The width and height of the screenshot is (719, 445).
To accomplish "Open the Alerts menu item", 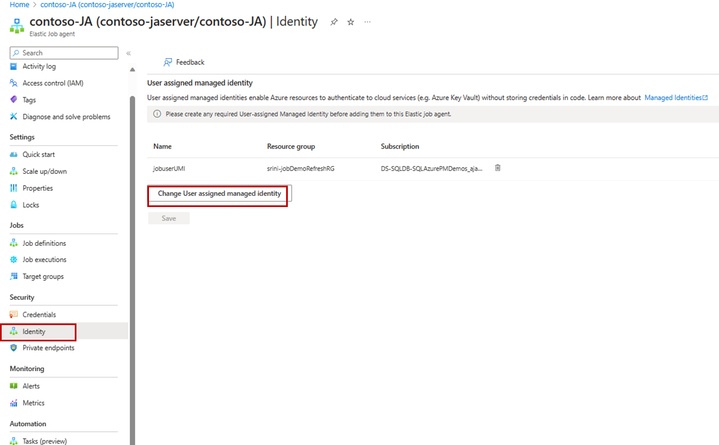I will point(31,386).
